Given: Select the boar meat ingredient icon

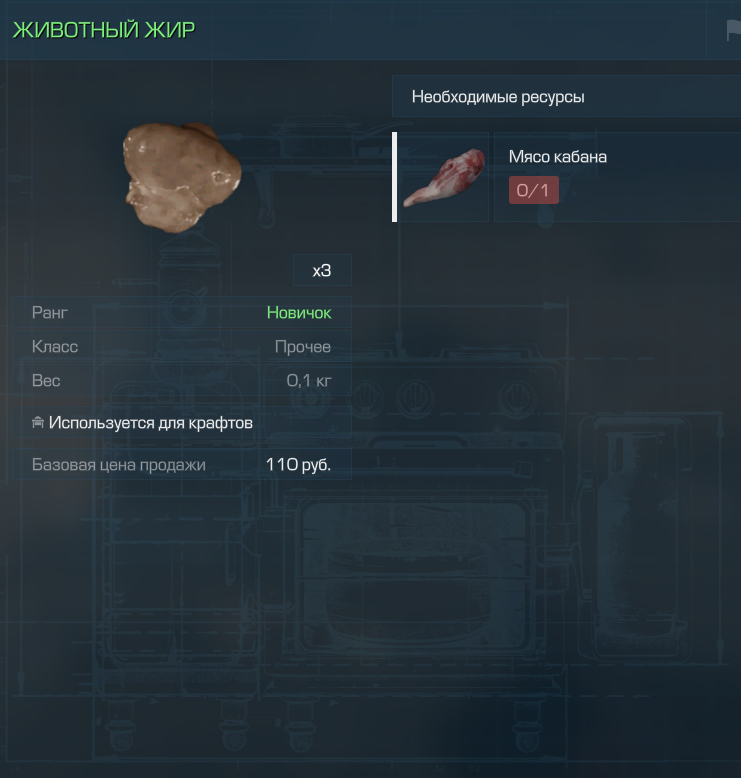Looking at the screenshot, I should (444, 177).
